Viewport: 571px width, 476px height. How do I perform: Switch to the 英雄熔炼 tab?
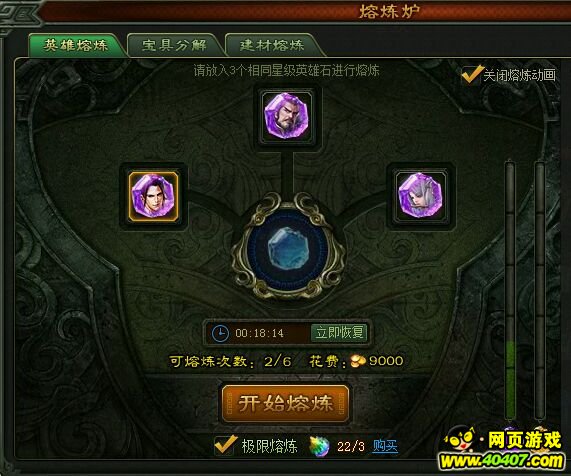click(76, 45)
